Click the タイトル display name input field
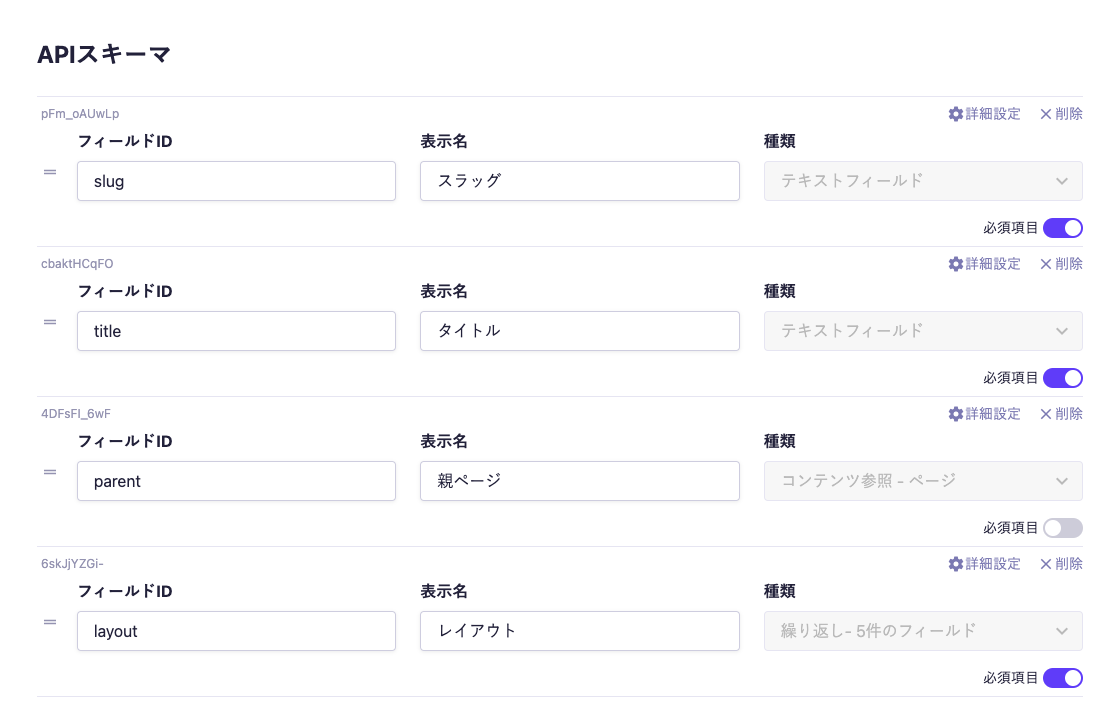Viewport: 1096px width, 719px height. [x=580, y=331]
